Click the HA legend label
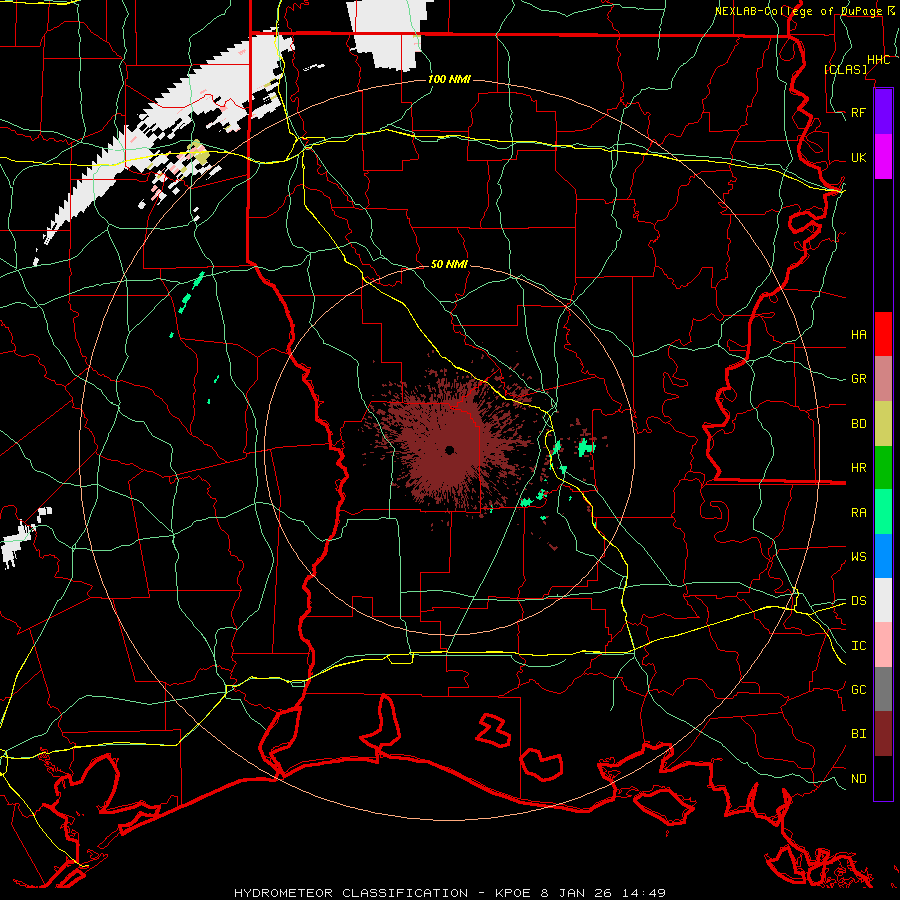Screen dimensions: 900x900 (x=858, y=334)
